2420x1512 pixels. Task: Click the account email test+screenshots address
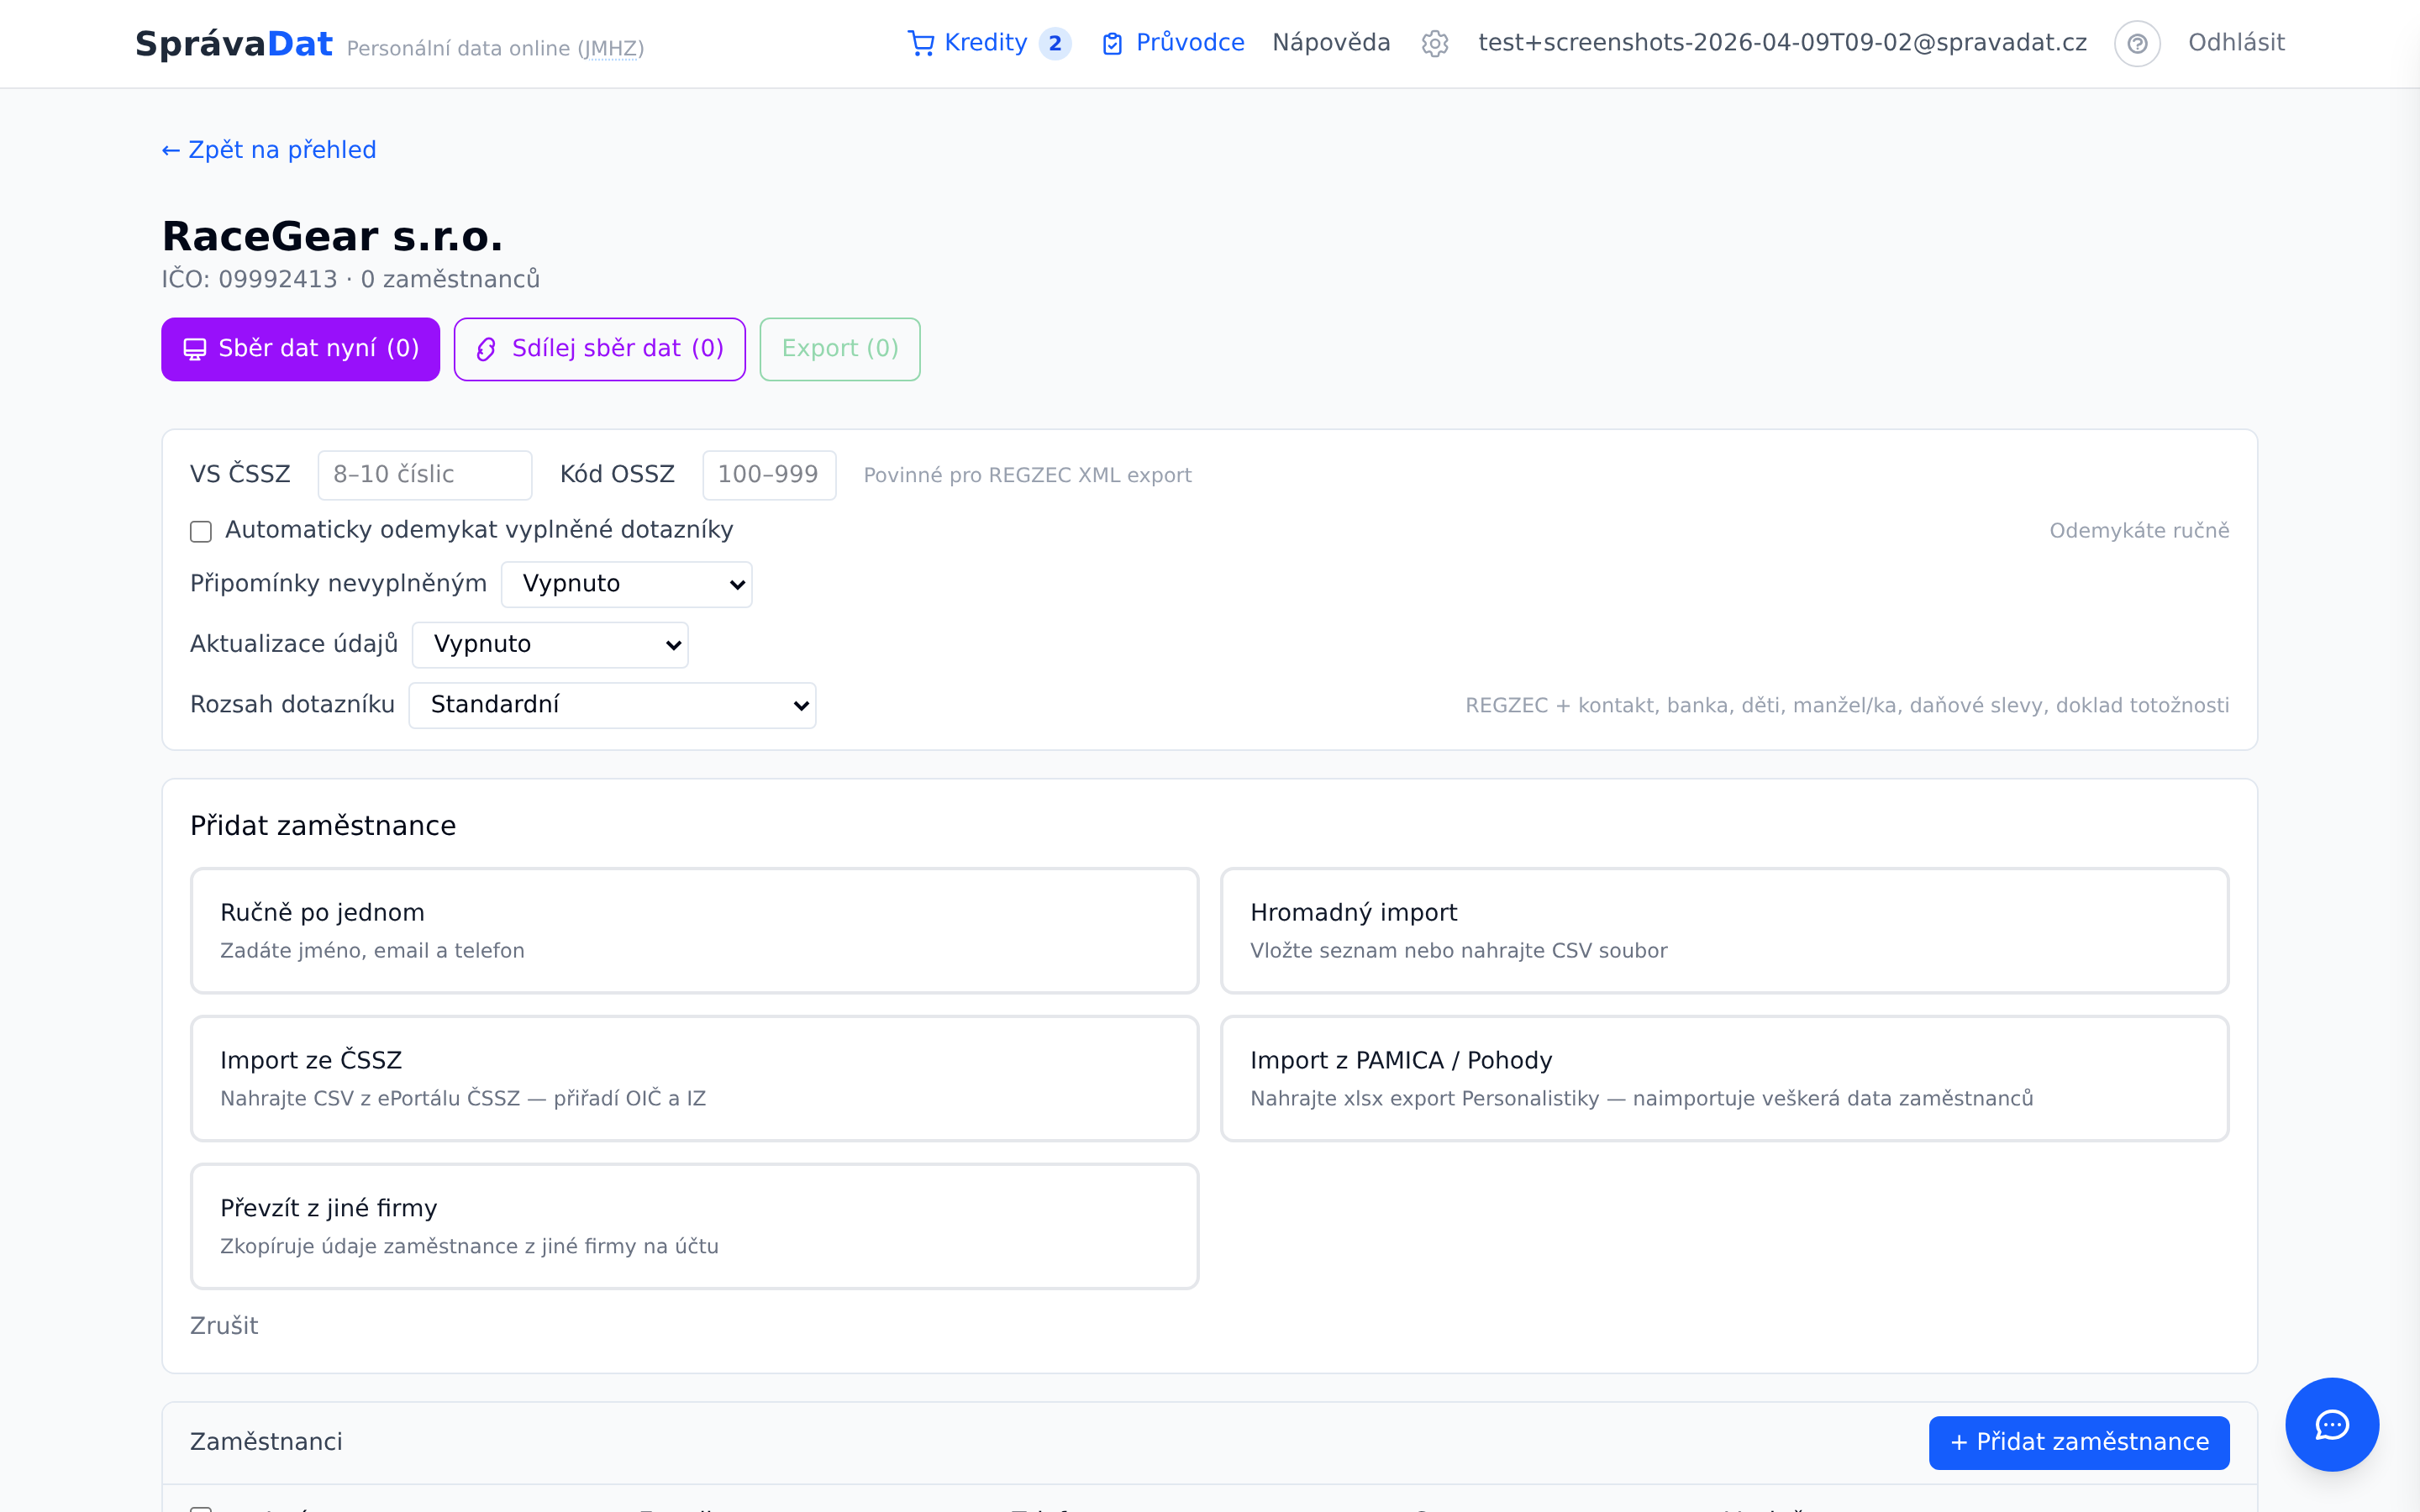1782,43
